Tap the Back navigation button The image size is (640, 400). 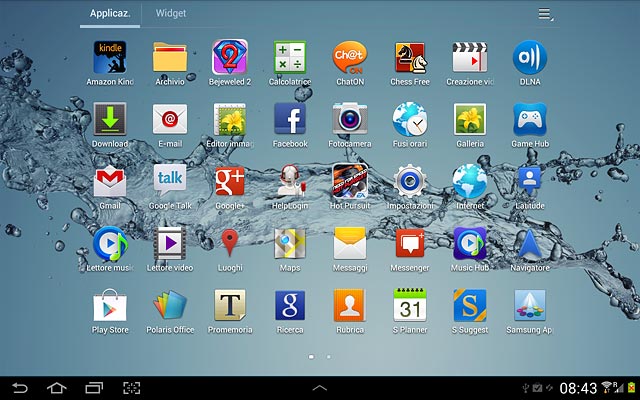(x=20, y=388)
